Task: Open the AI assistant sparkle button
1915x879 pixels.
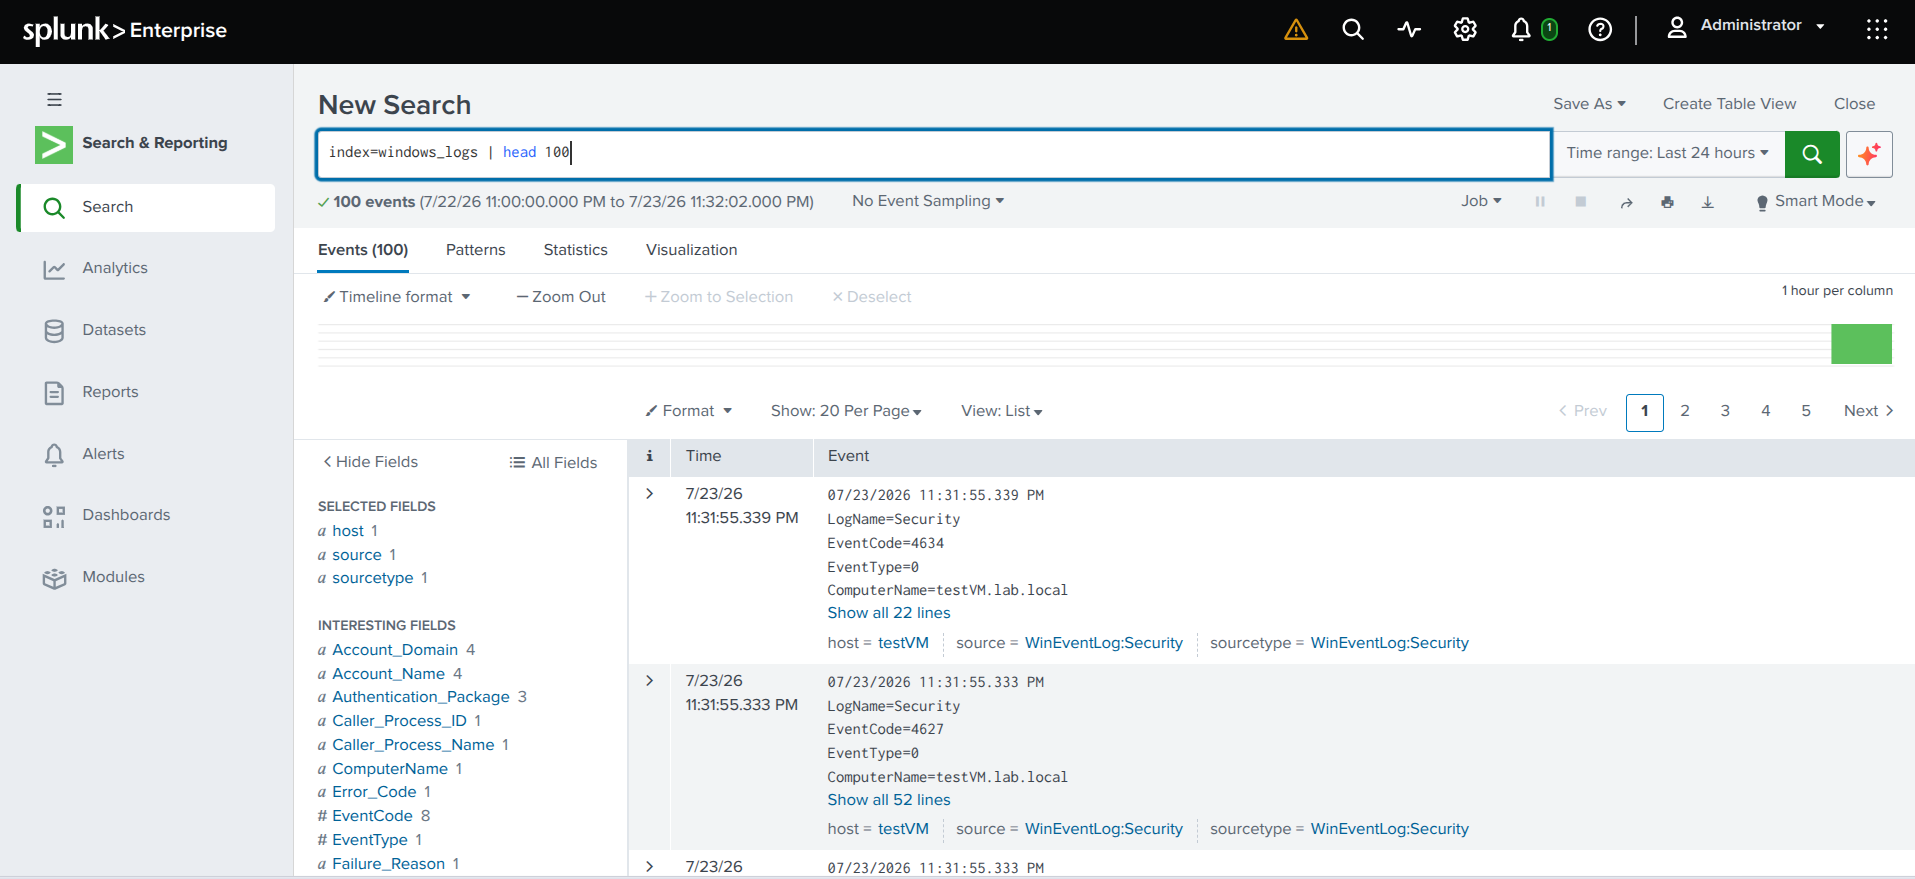Action: [1869, 154]
